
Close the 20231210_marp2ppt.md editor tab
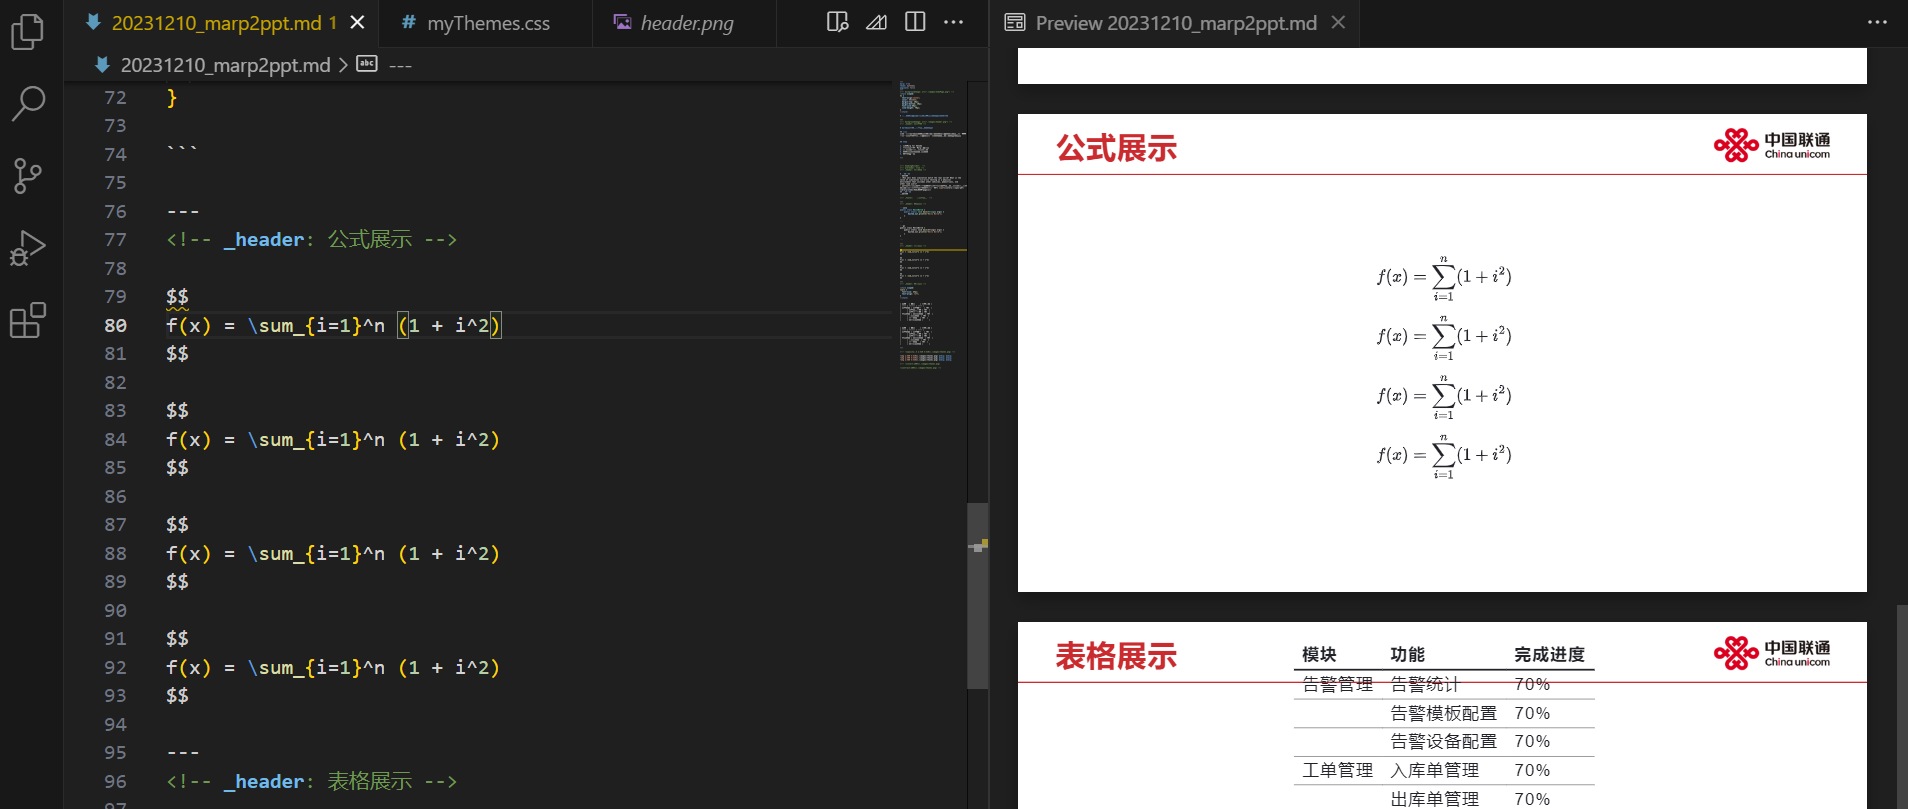[357, 22]
